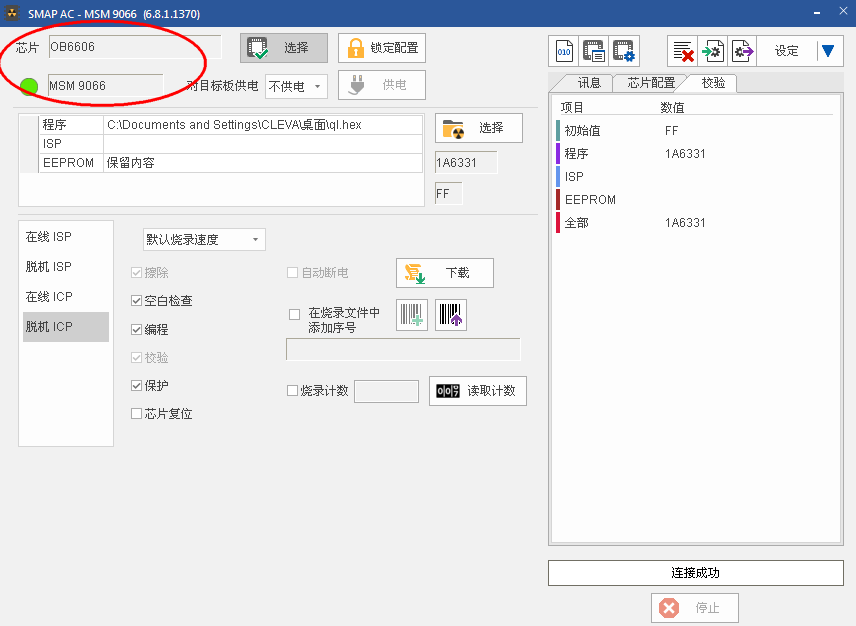Open the 默认烧录速度 speed dropdown
The width and height of the screenshot is (856, 626).
pyautogui.click(x=204, y=240)
